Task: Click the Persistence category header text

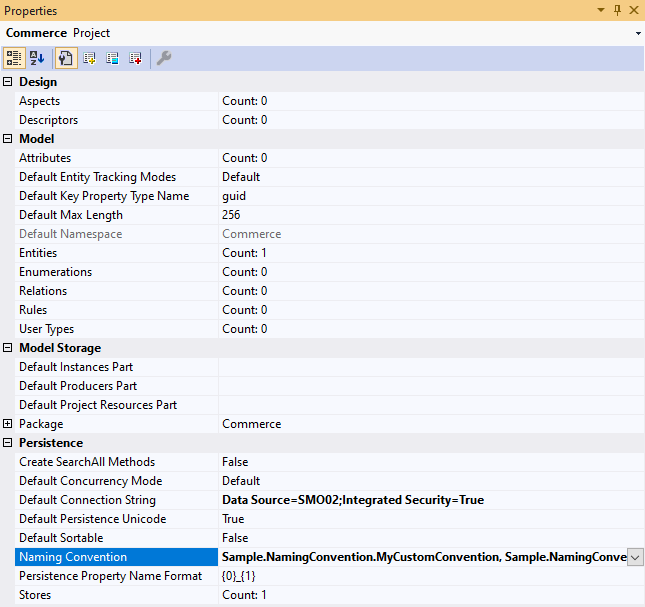Action: 51,443
